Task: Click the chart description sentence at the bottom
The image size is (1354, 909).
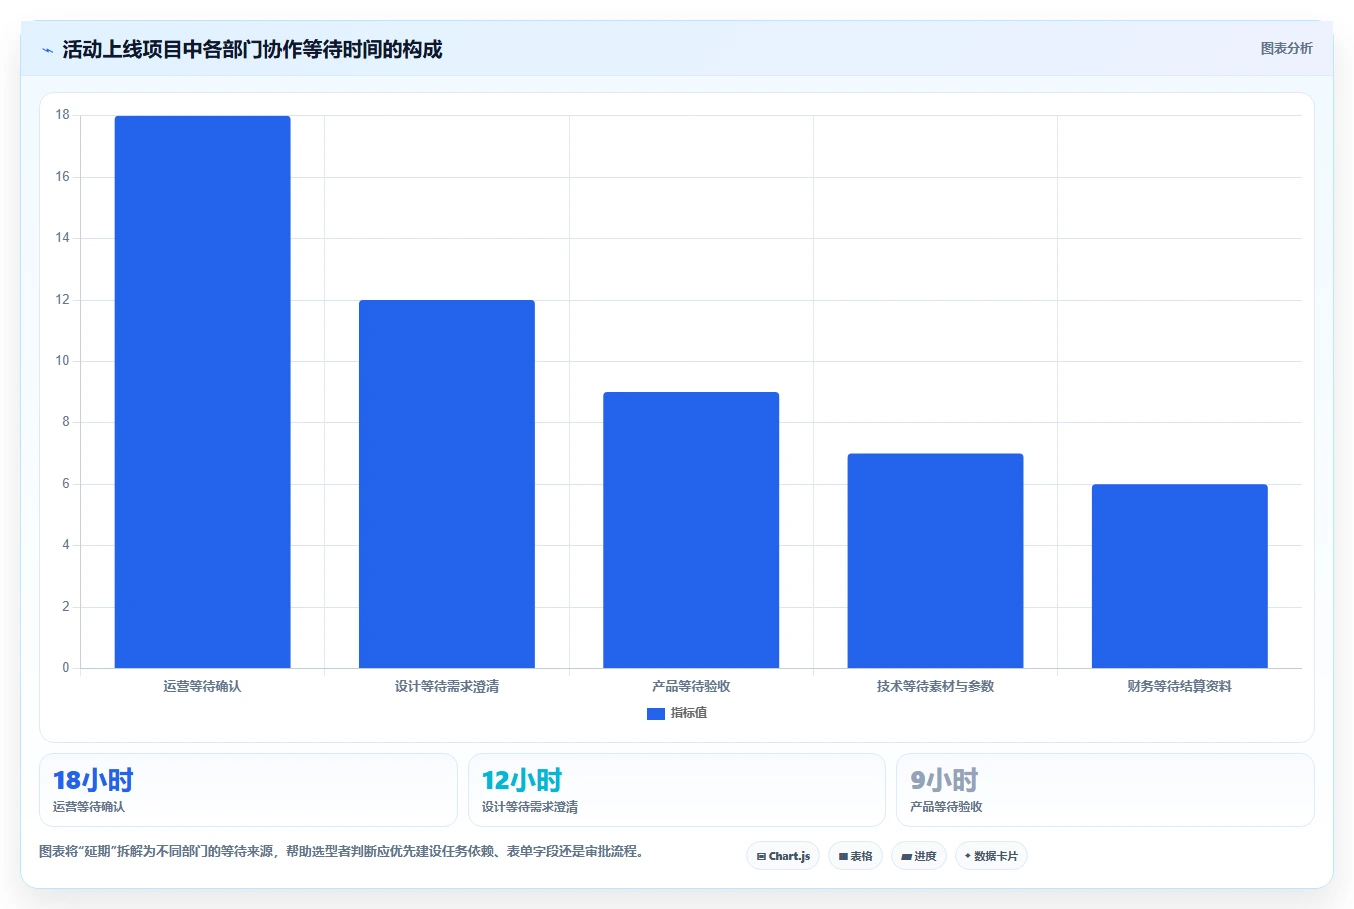Action: tap(344, 852)
